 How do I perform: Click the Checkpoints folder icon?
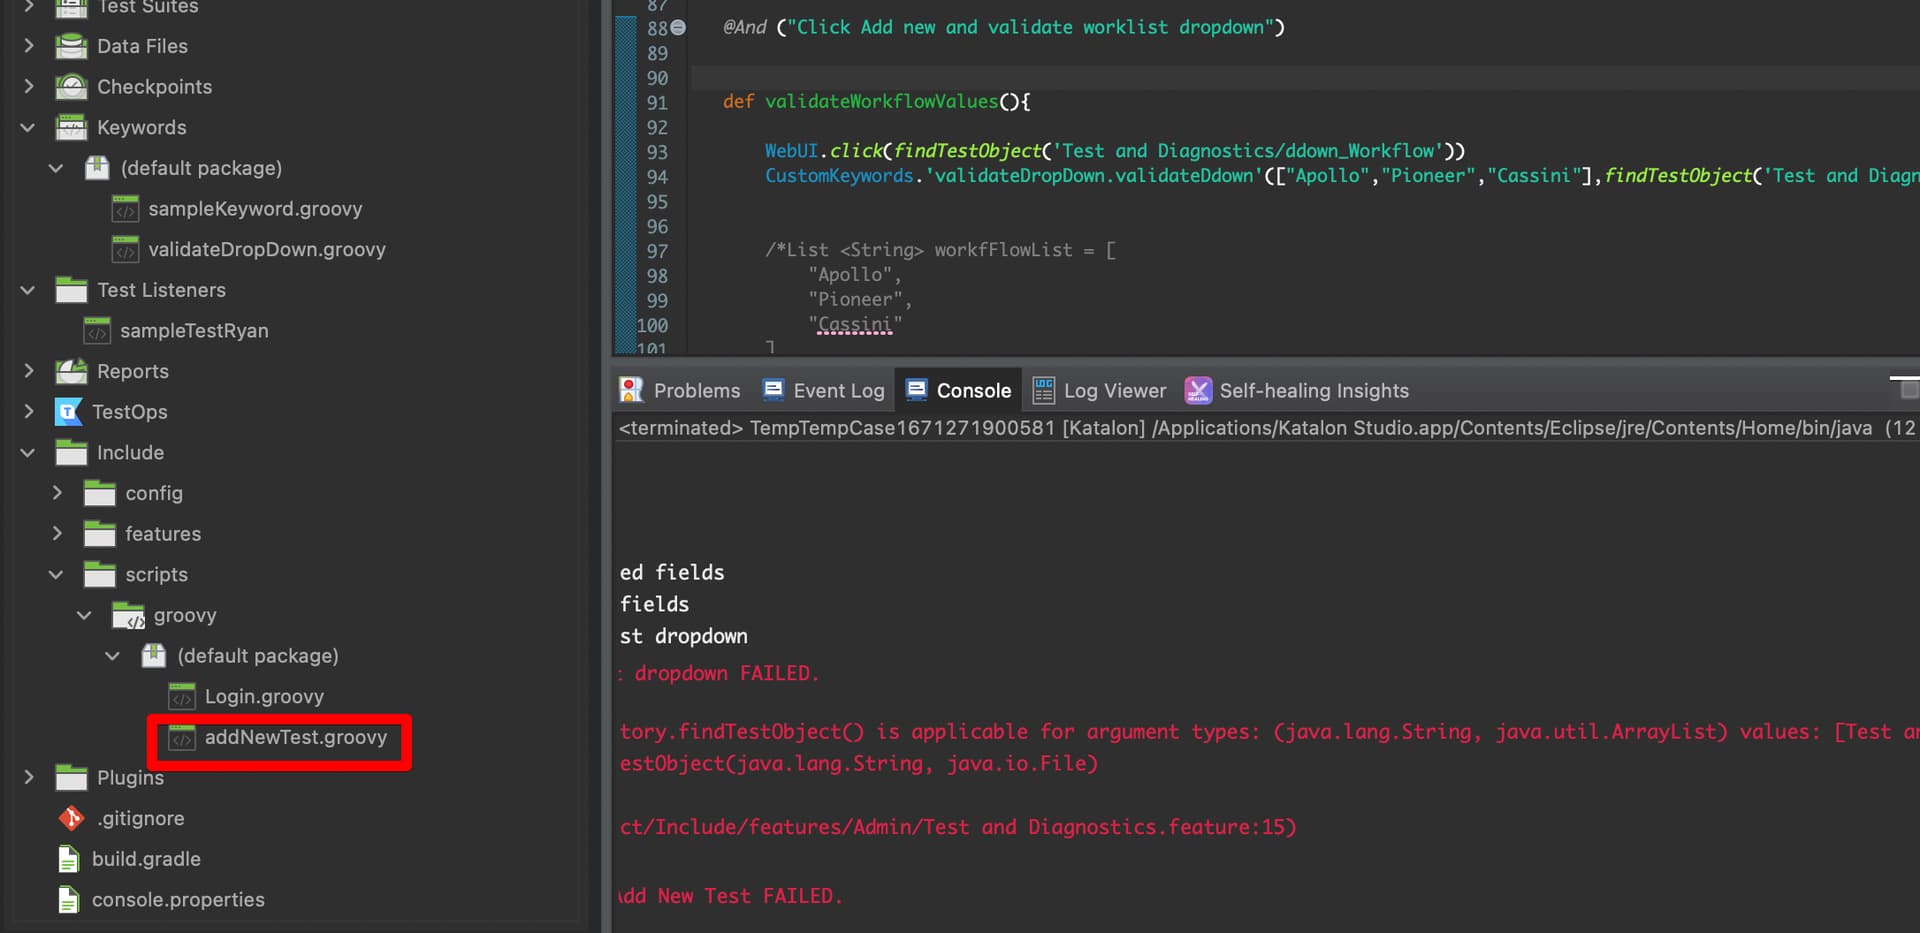(x=71, y=87)
